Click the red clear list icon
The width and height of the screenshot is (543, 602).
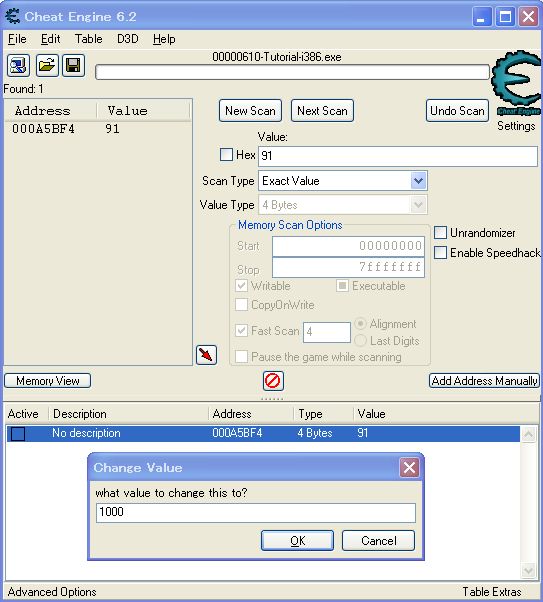tap(273, 381)
